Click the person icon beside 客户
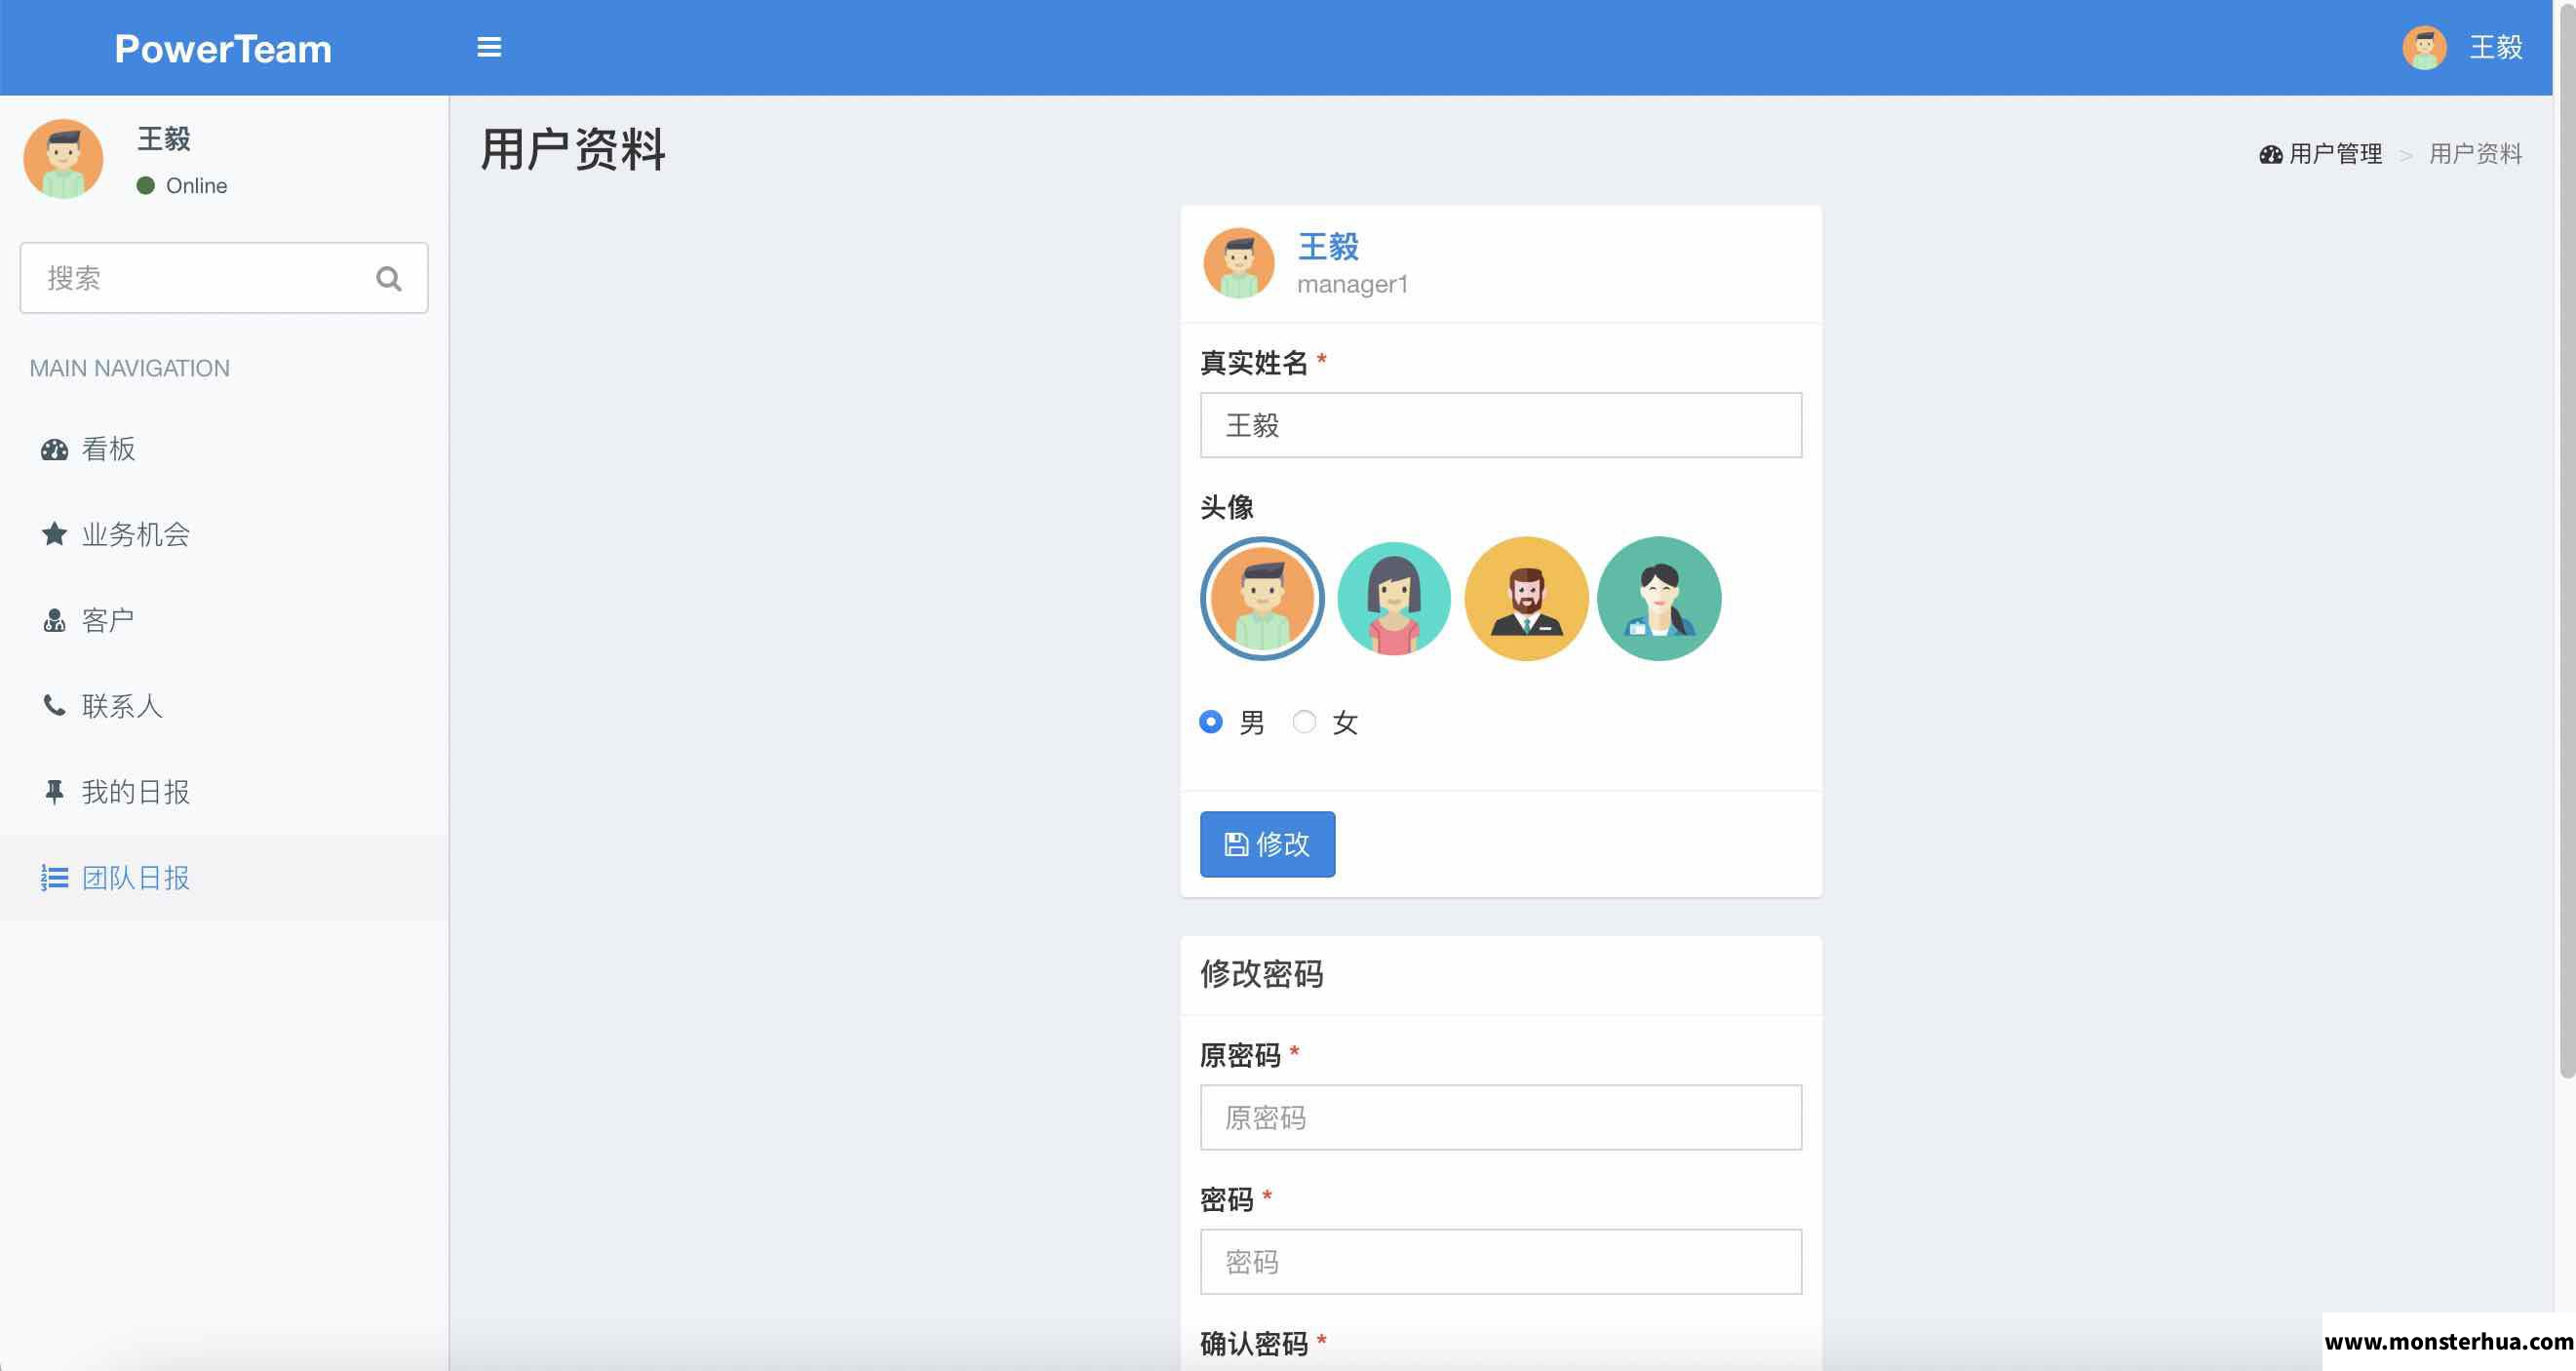The image size is (2576, 1371). 54,621
